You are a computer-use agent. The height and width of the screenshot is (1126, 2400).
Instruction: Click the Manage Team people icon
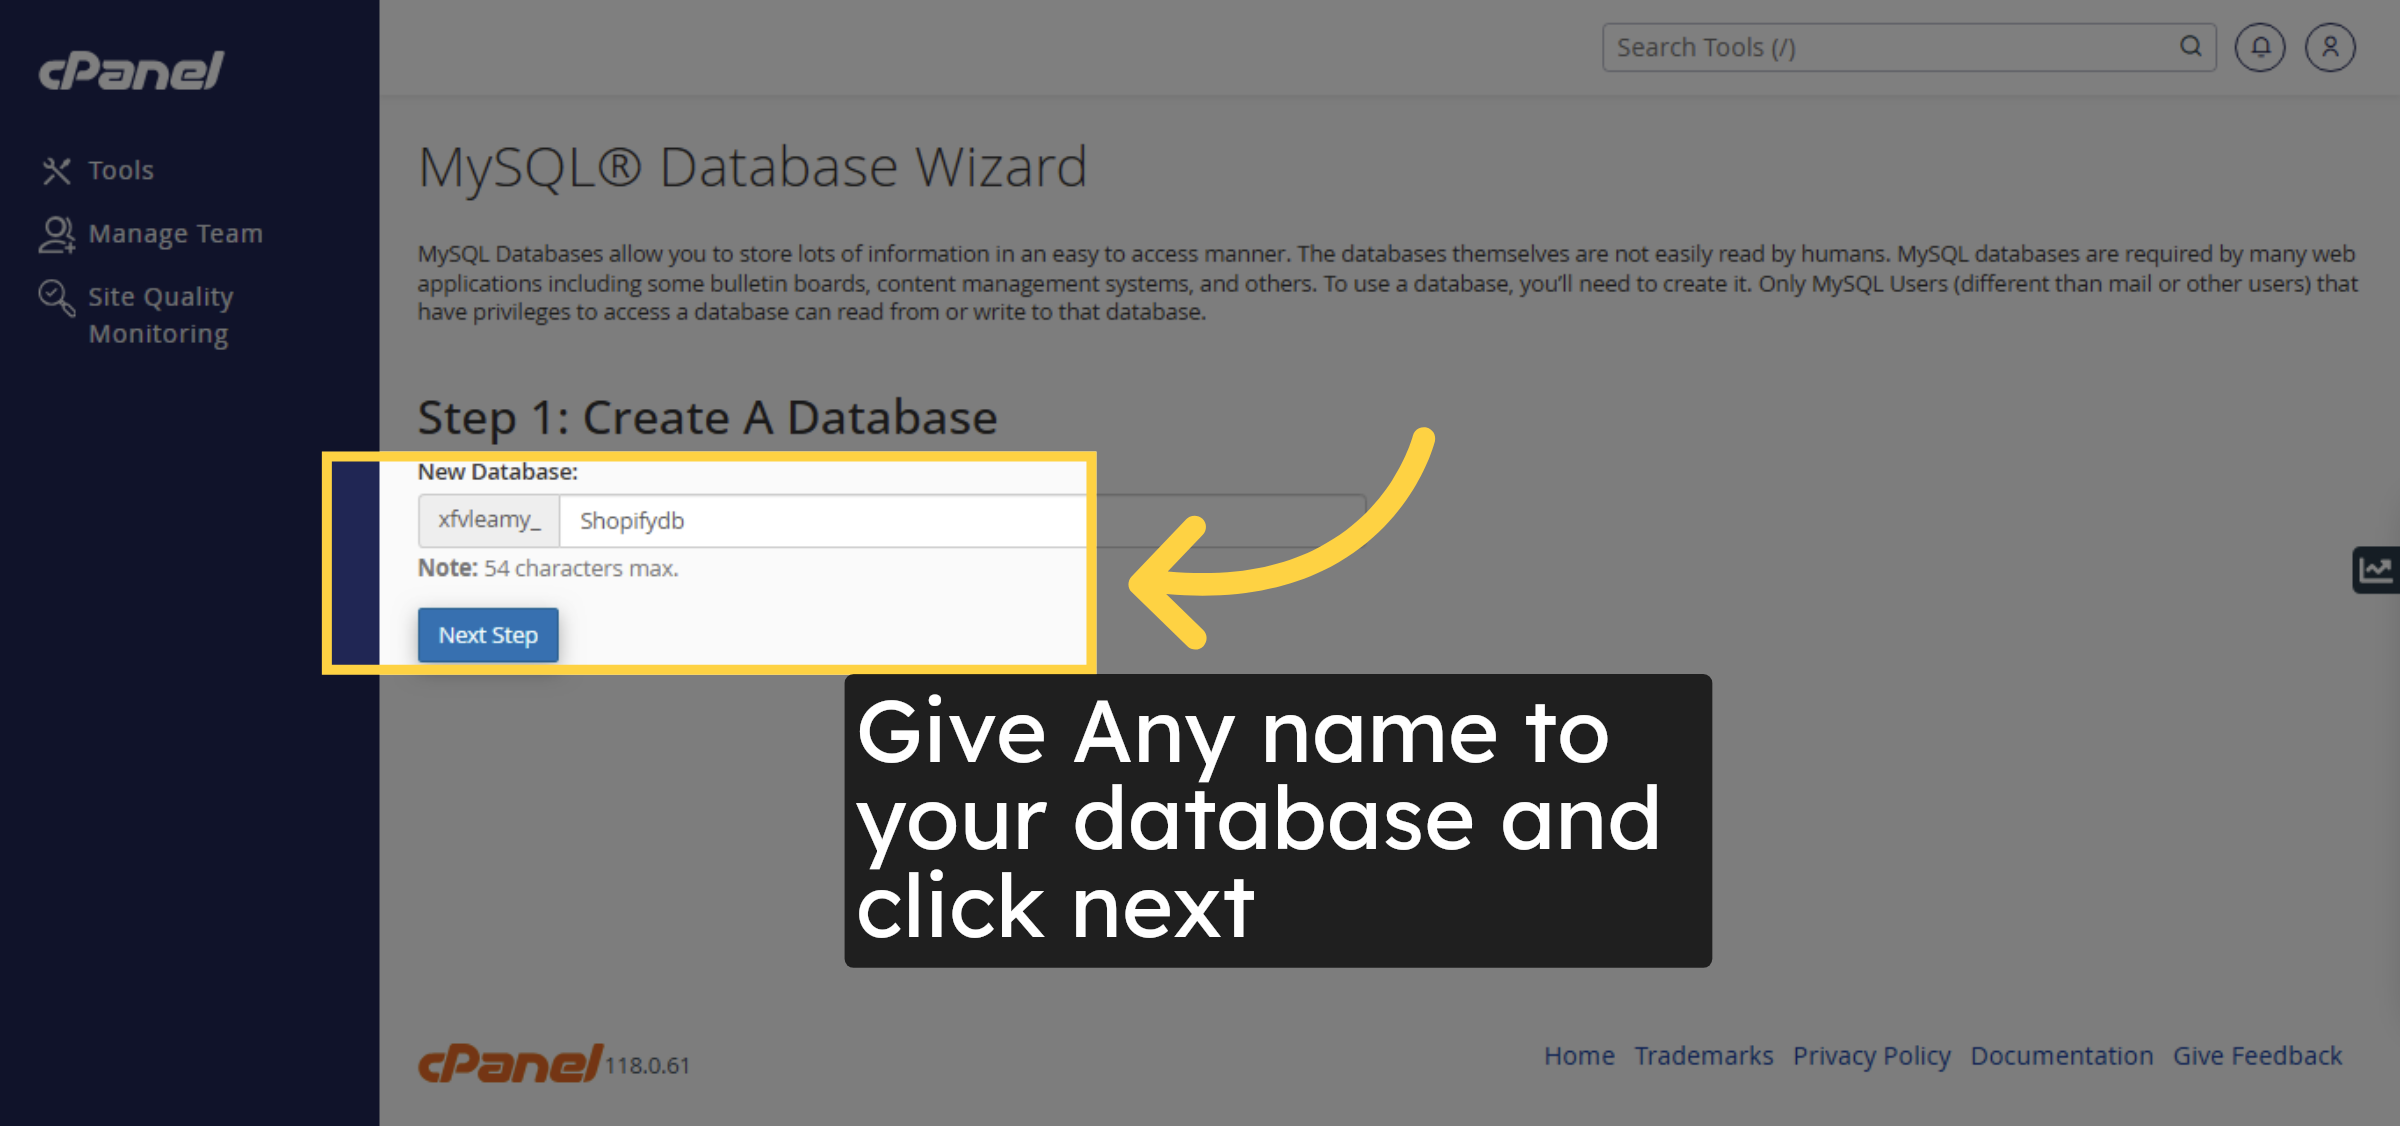click(x=56, y=234)
